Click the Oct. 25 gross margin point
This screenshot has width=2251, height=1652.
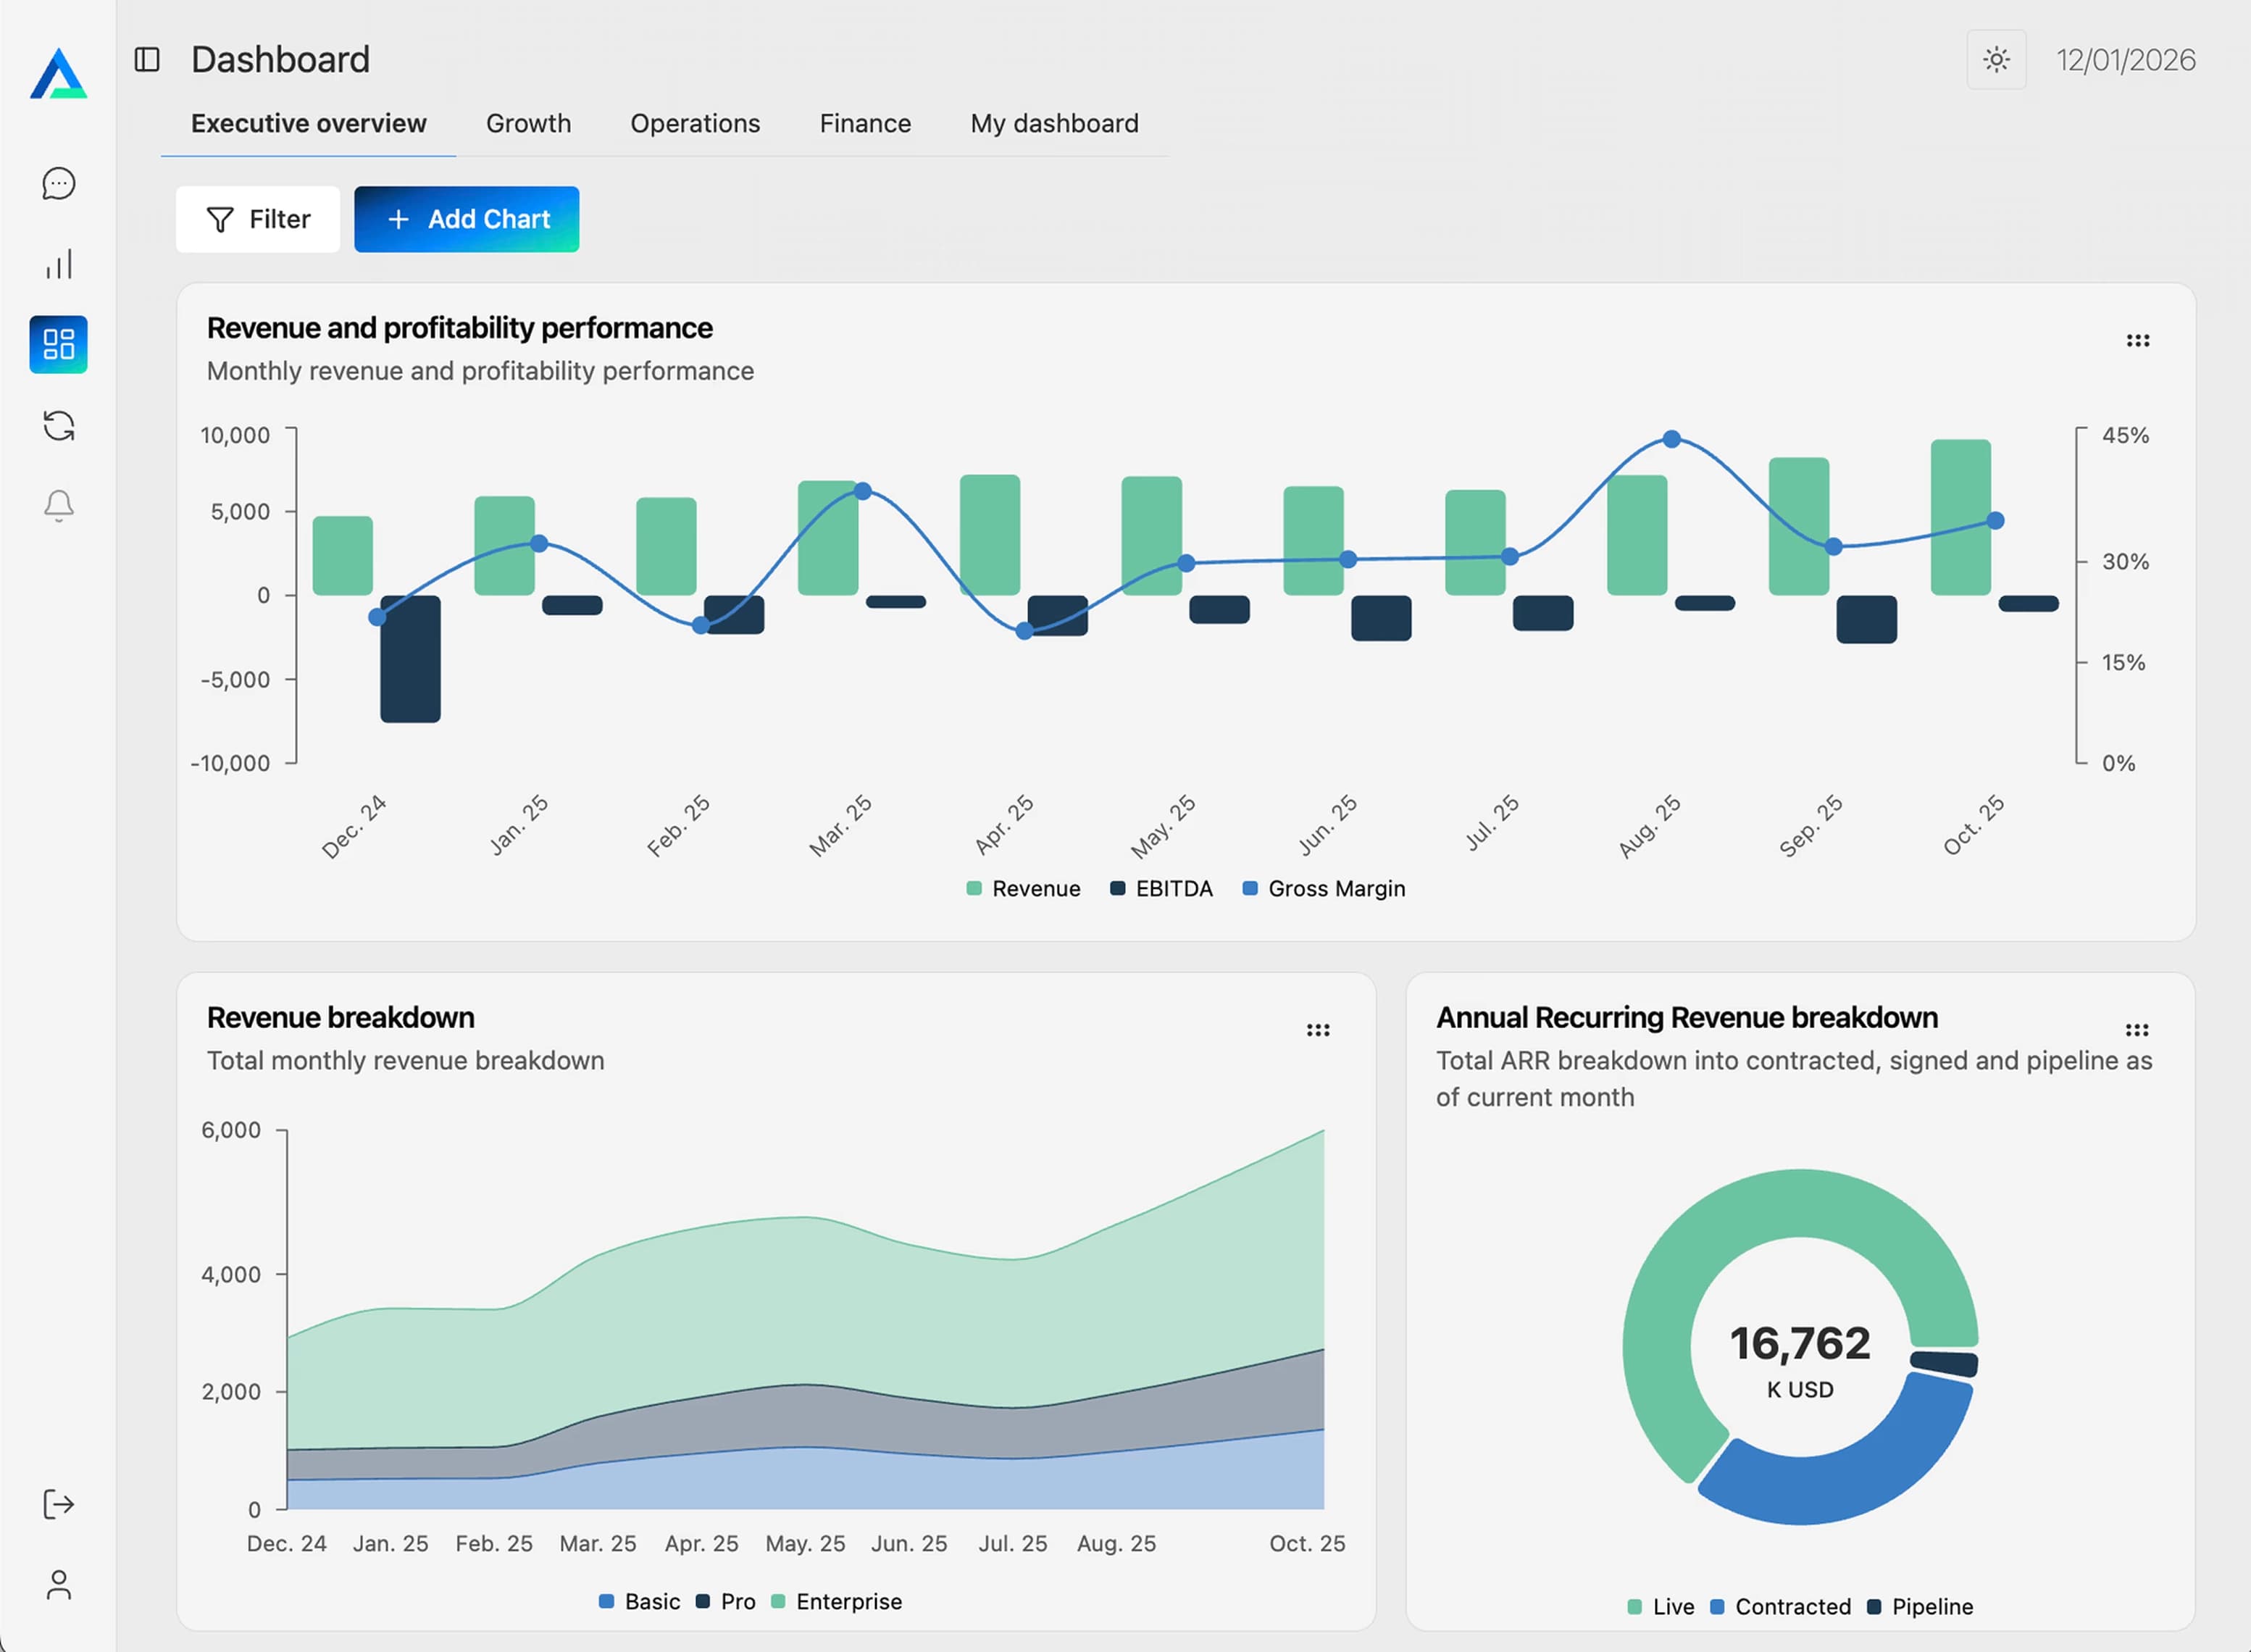pos(1995,521)
